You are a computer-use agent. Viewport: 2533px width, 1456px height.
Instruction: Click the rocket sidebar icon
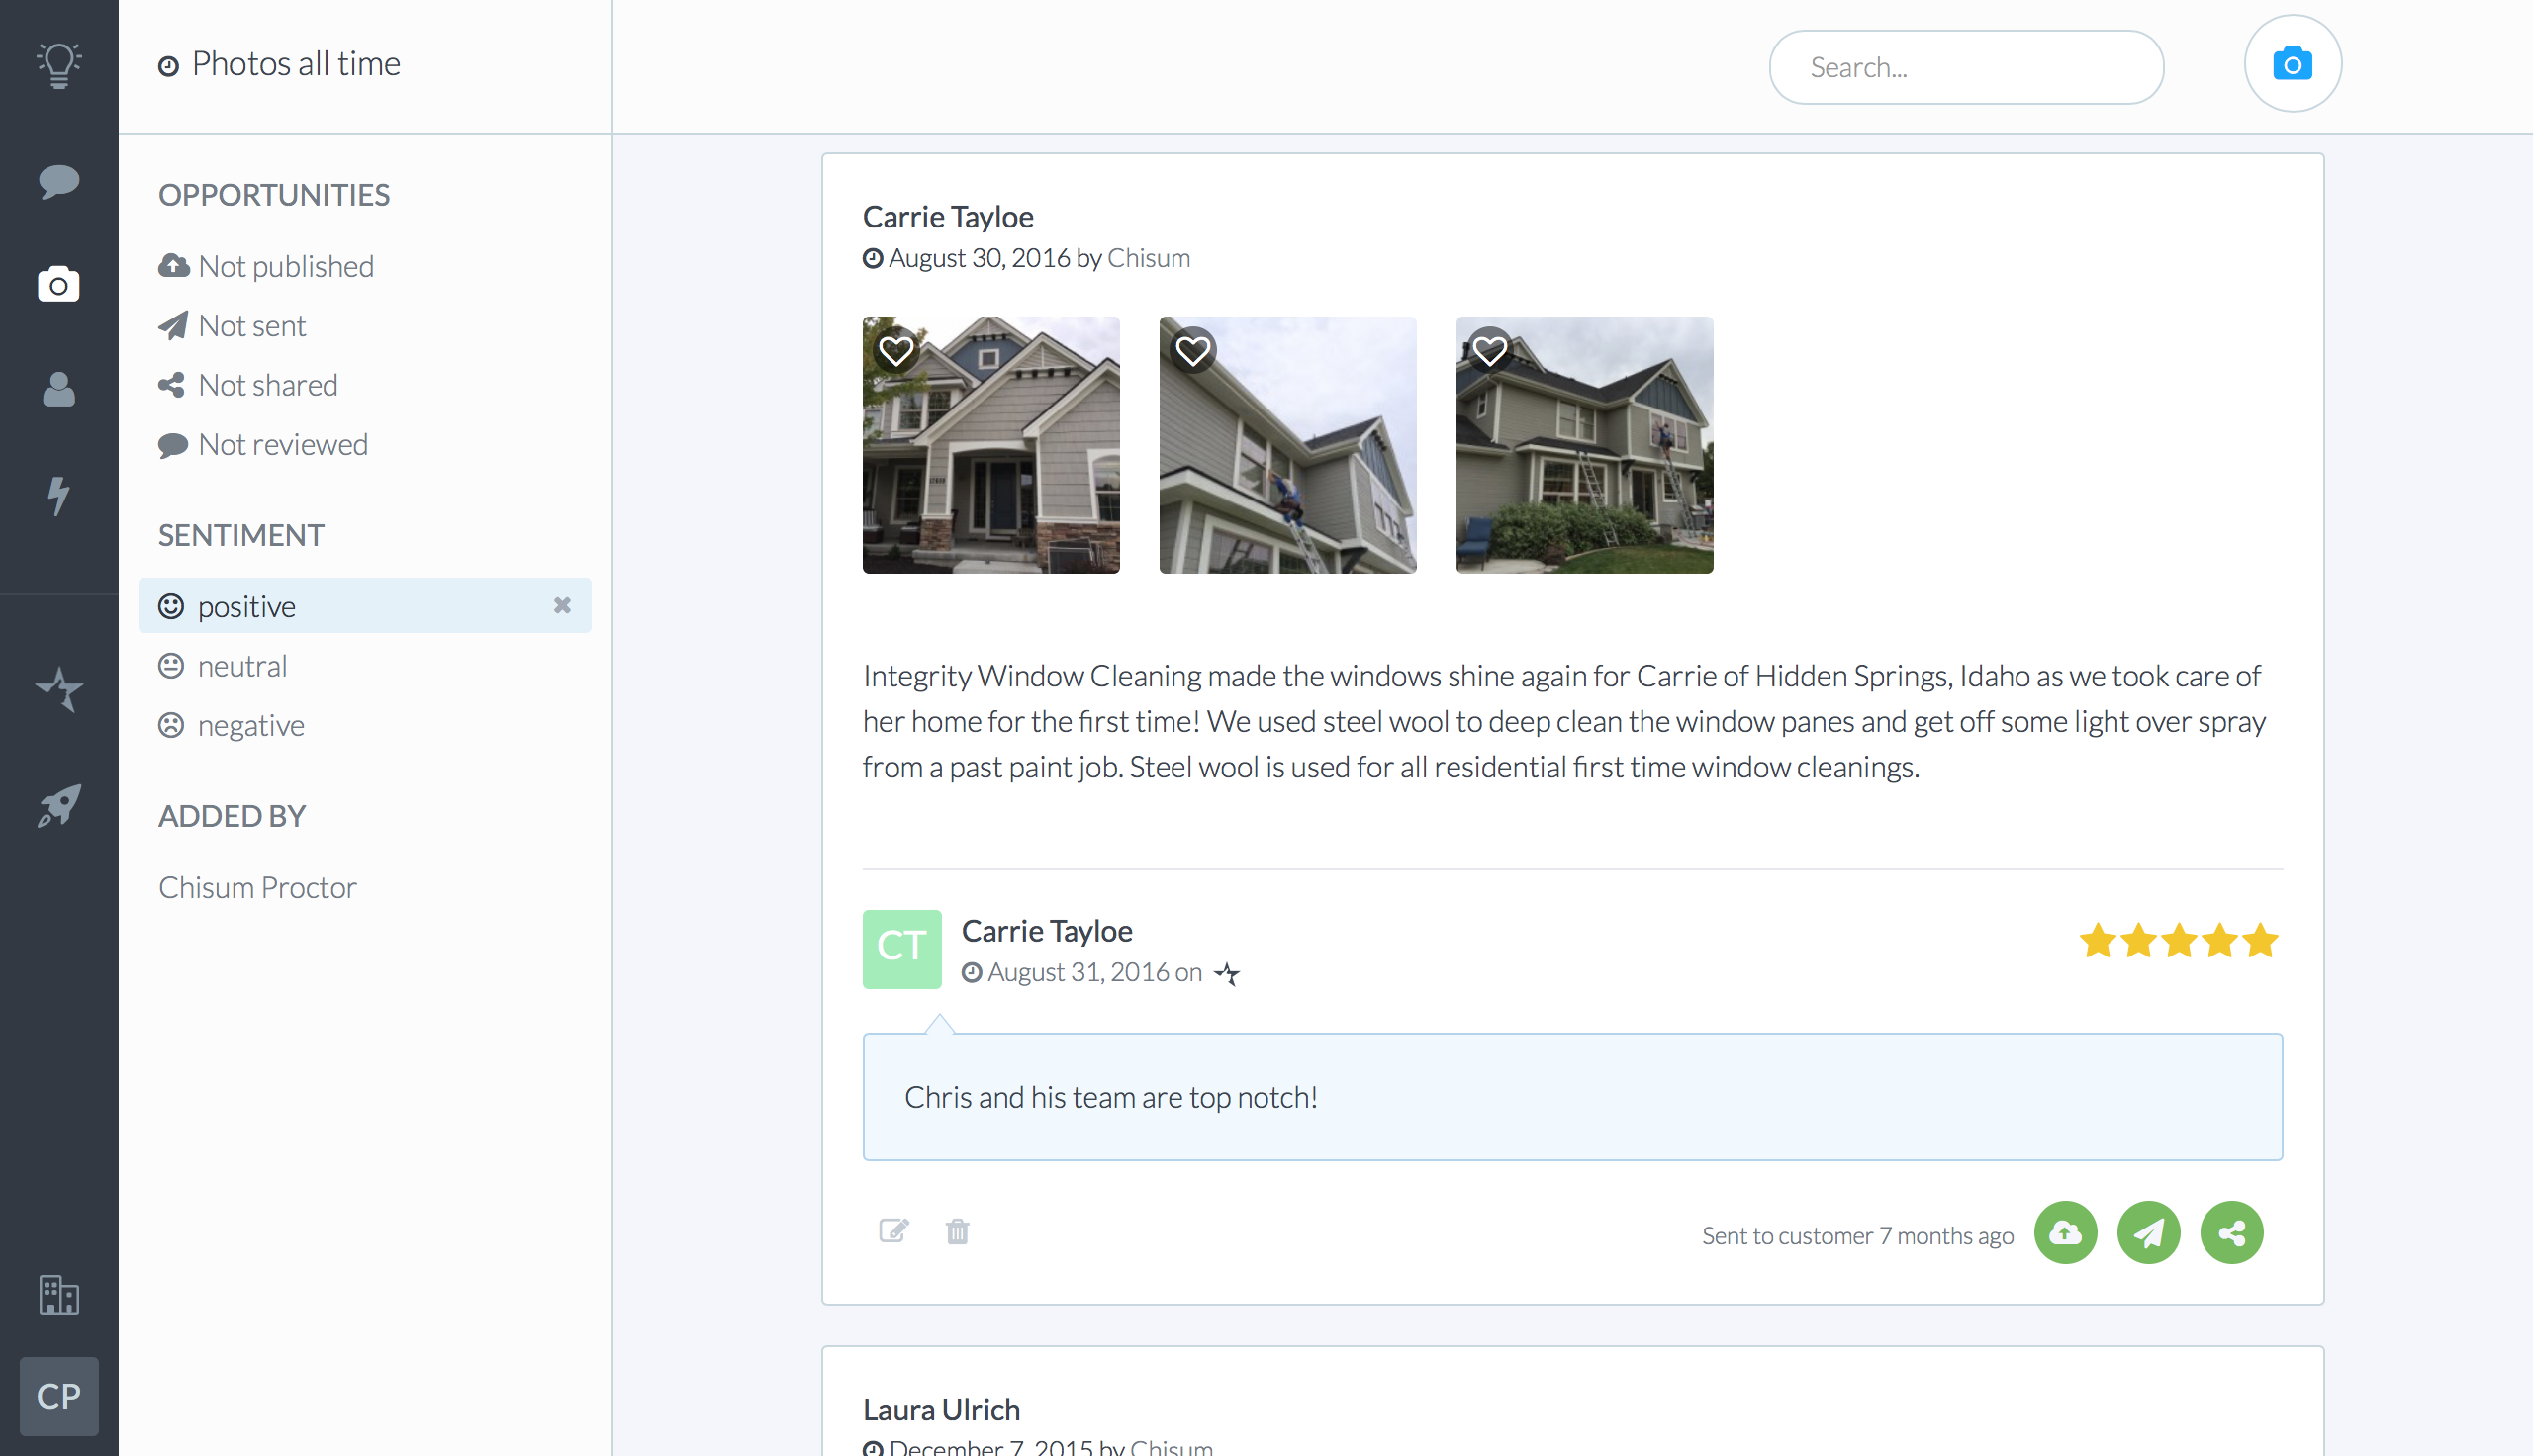point(59,806)
